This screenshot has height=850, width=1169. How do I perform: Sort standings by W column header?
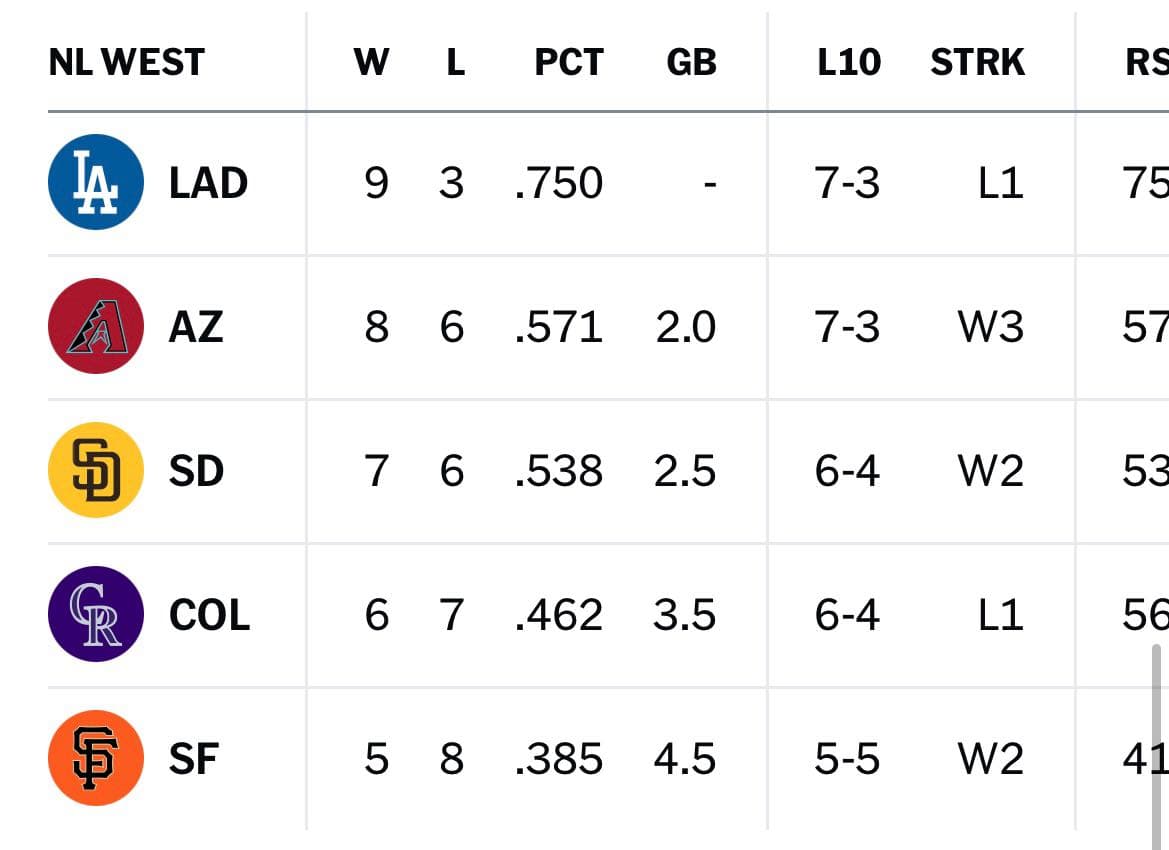371,62
